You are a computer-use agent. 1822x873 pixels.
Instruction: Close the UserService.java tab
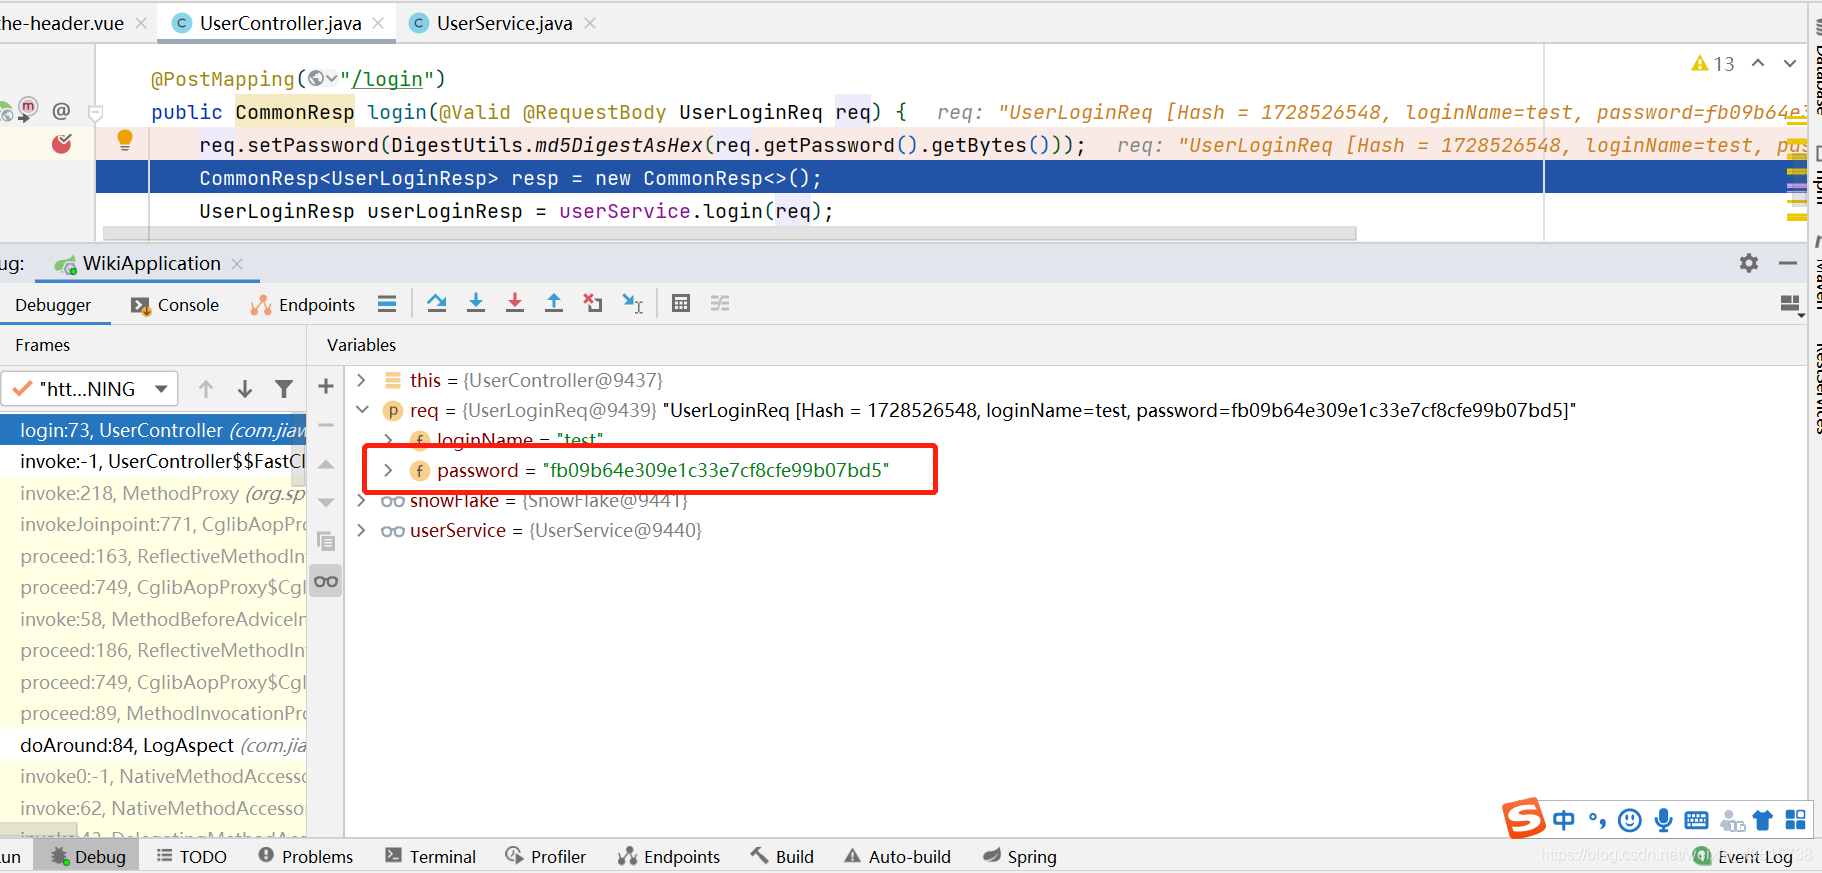point(590,23)
